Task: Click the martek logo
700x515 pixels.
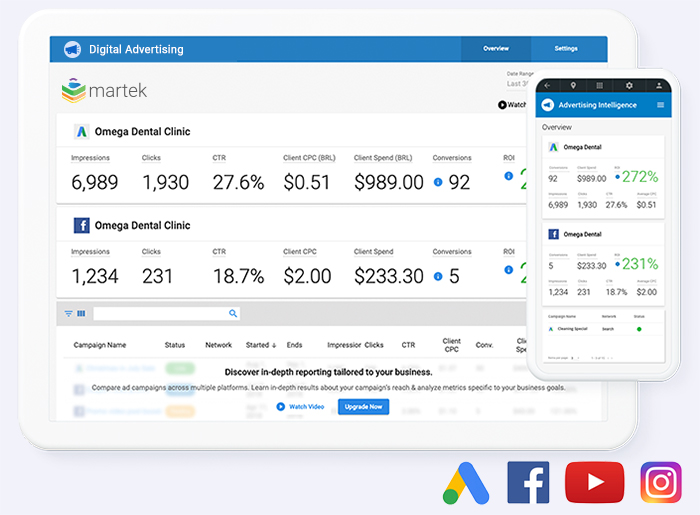Action: tap(104, 90)
